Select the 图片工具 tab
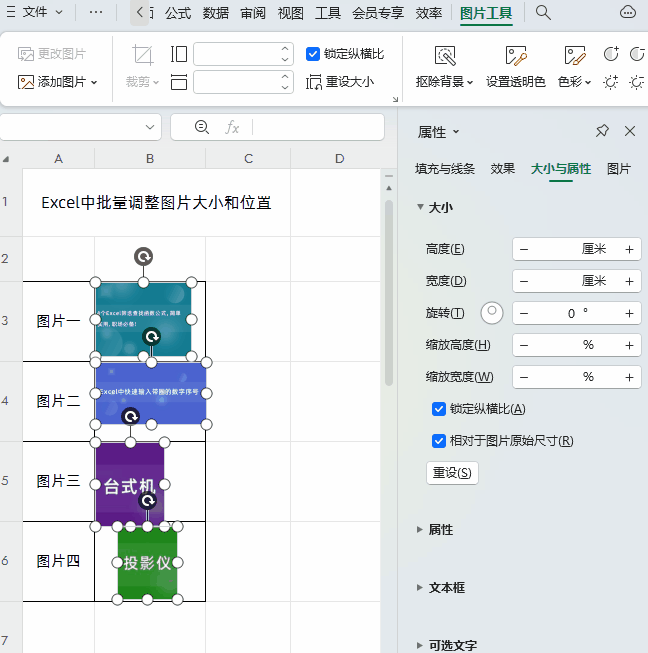Viewport: 648px width, 653px height. [x=486, y=13]
